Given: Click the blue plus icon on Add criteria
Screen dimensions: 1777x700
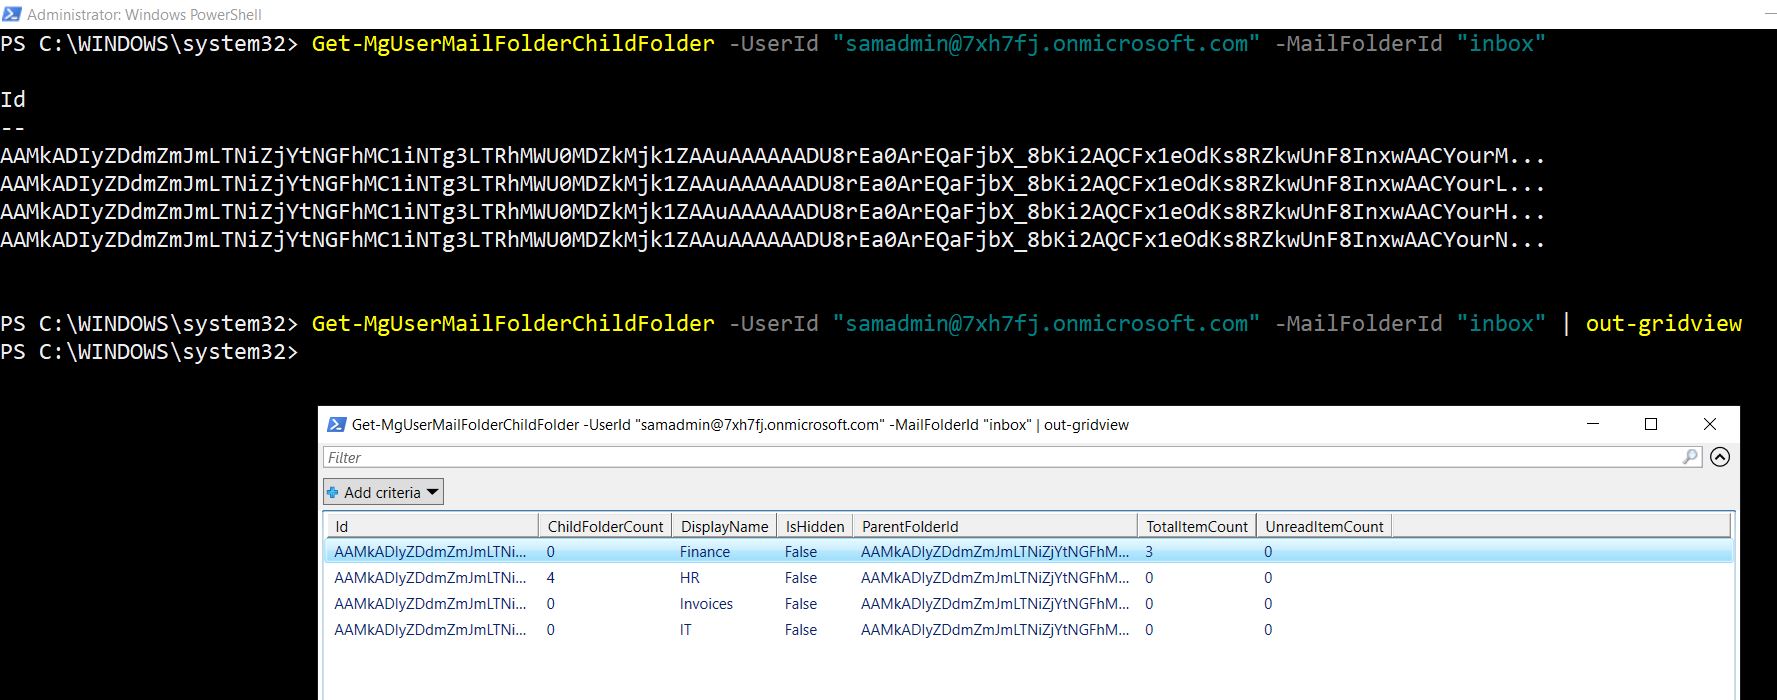Looking at the screenshot, I should 333,492.
